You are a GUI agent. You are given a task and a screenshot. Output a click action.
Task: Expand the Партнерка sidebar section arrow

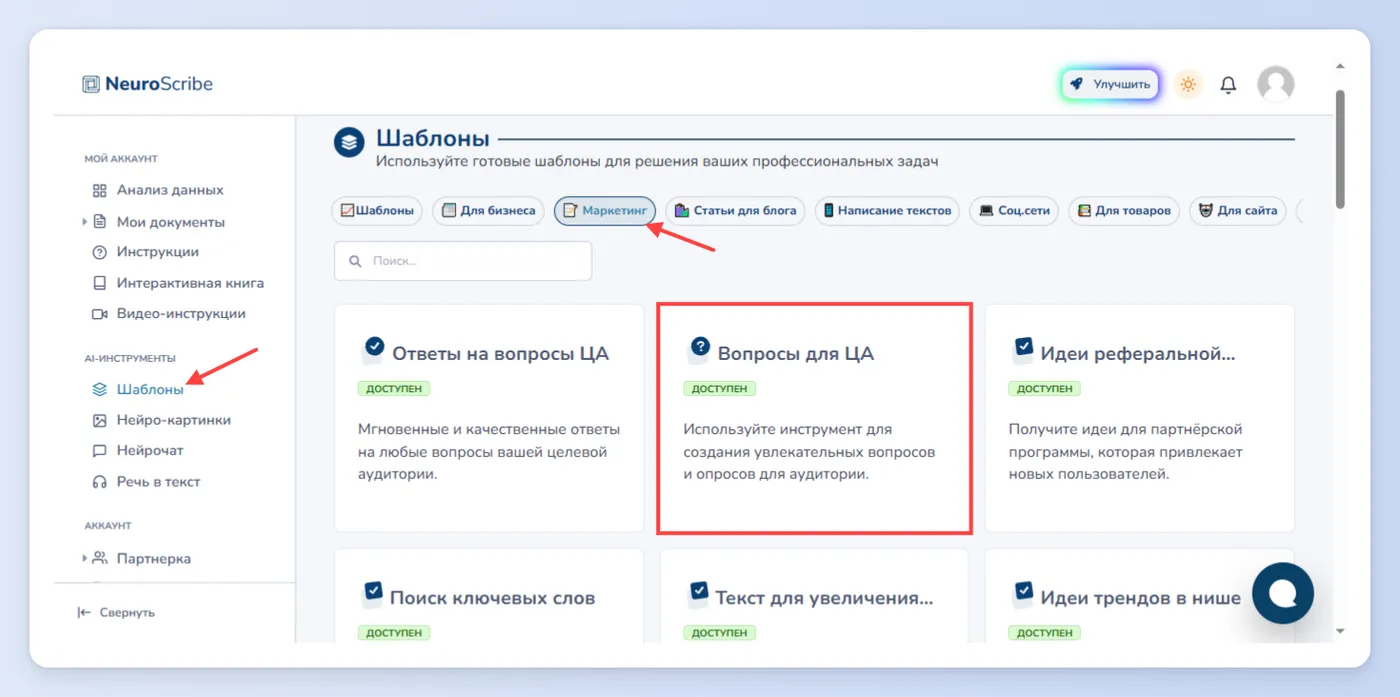(85, 558)
